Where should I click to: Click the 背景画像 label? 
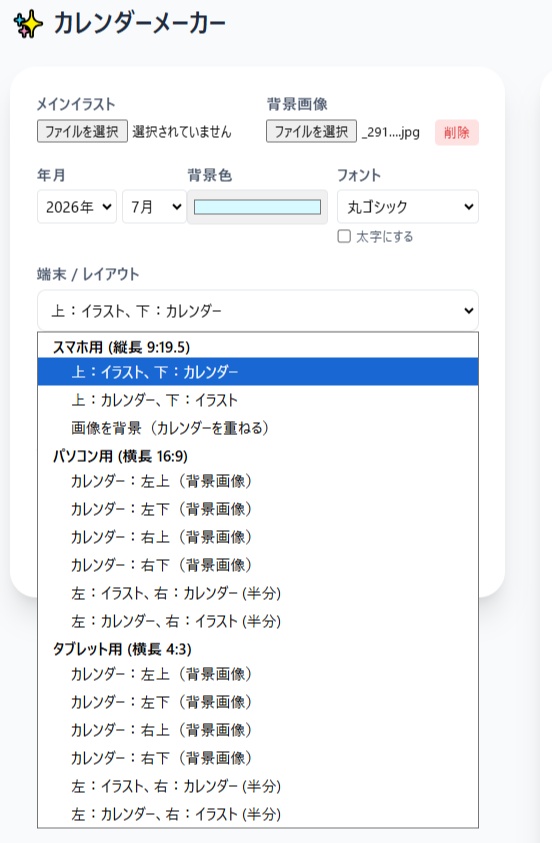point(297,104)
